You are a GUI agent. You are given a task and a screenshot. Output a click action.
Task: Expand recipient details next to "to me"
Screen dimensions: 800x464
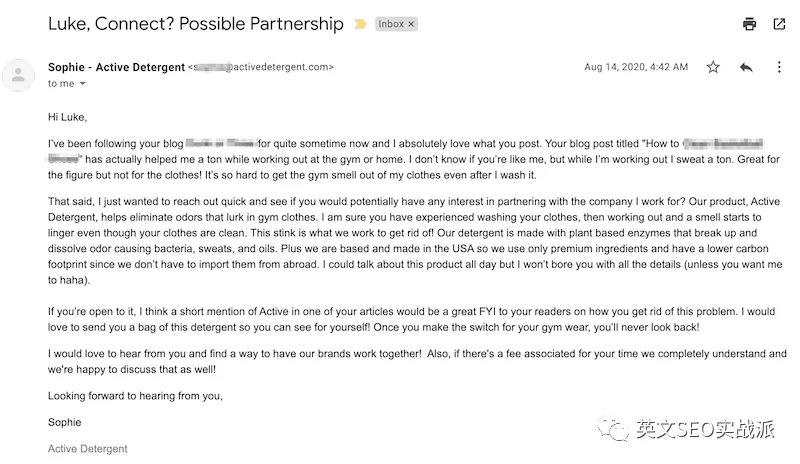coord(83,85)
